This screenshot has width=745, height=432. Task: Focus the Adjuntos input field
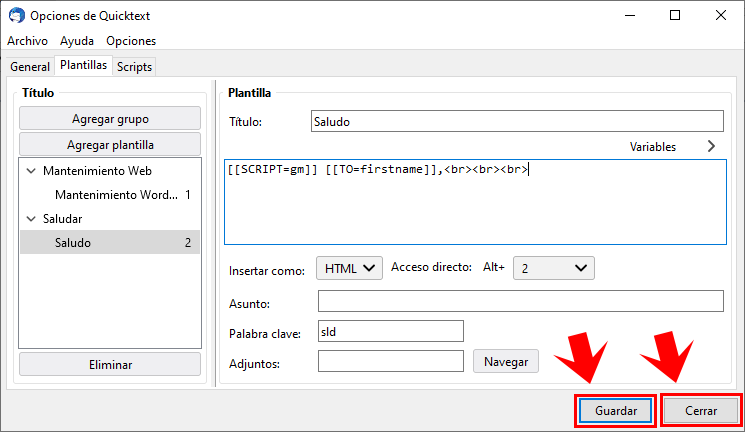click(391, 361)
